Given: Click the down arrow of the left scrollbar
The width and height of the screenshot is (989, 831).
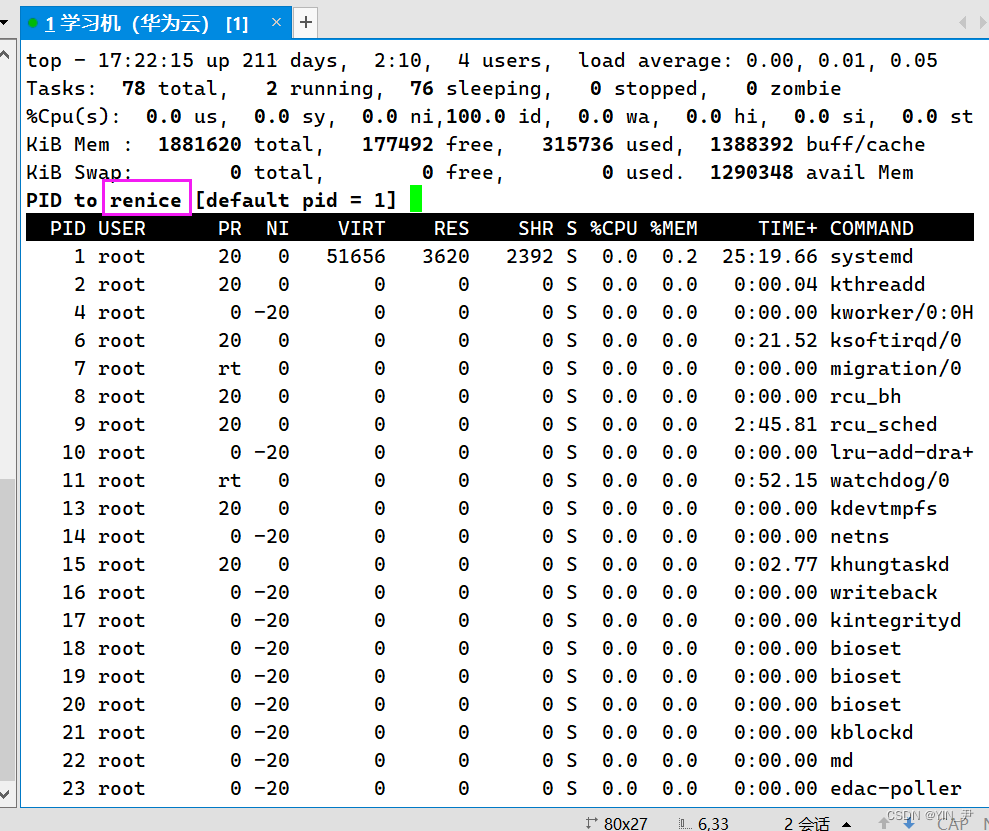Looking at the screenshot, I should 4,794.
